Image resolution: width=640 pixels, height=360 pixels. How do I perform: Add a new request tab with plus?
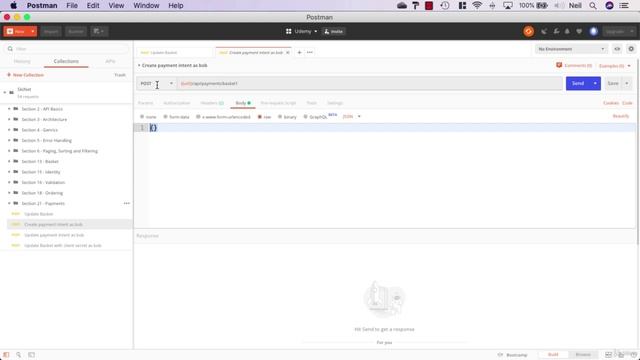[299, 53]
